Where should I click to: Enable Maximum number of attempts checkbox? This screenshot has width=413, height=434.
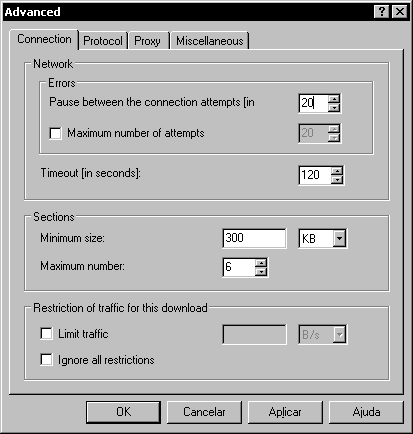[x=55, y=133]
